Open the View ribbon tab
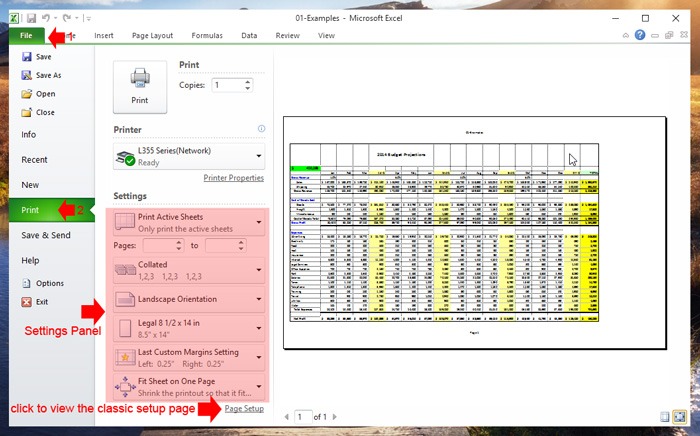This screenshot has width=700, height=436. (326, 35)
